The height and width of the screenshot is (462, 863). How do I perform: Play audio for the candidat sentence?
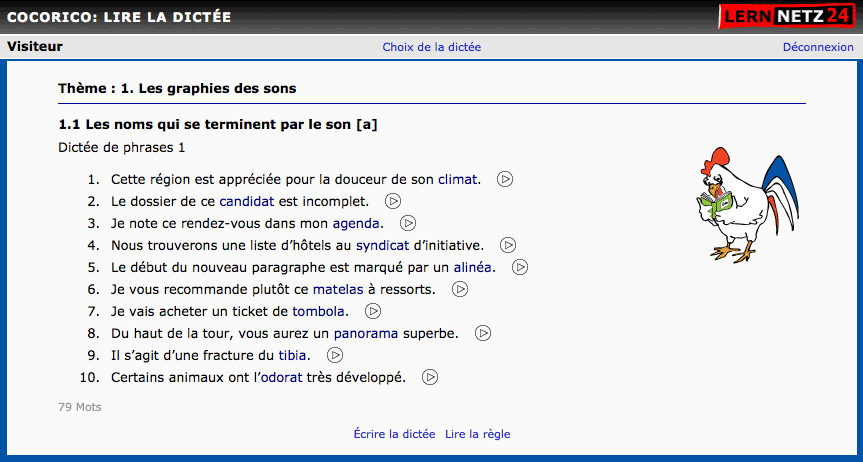tap(392, 201)
